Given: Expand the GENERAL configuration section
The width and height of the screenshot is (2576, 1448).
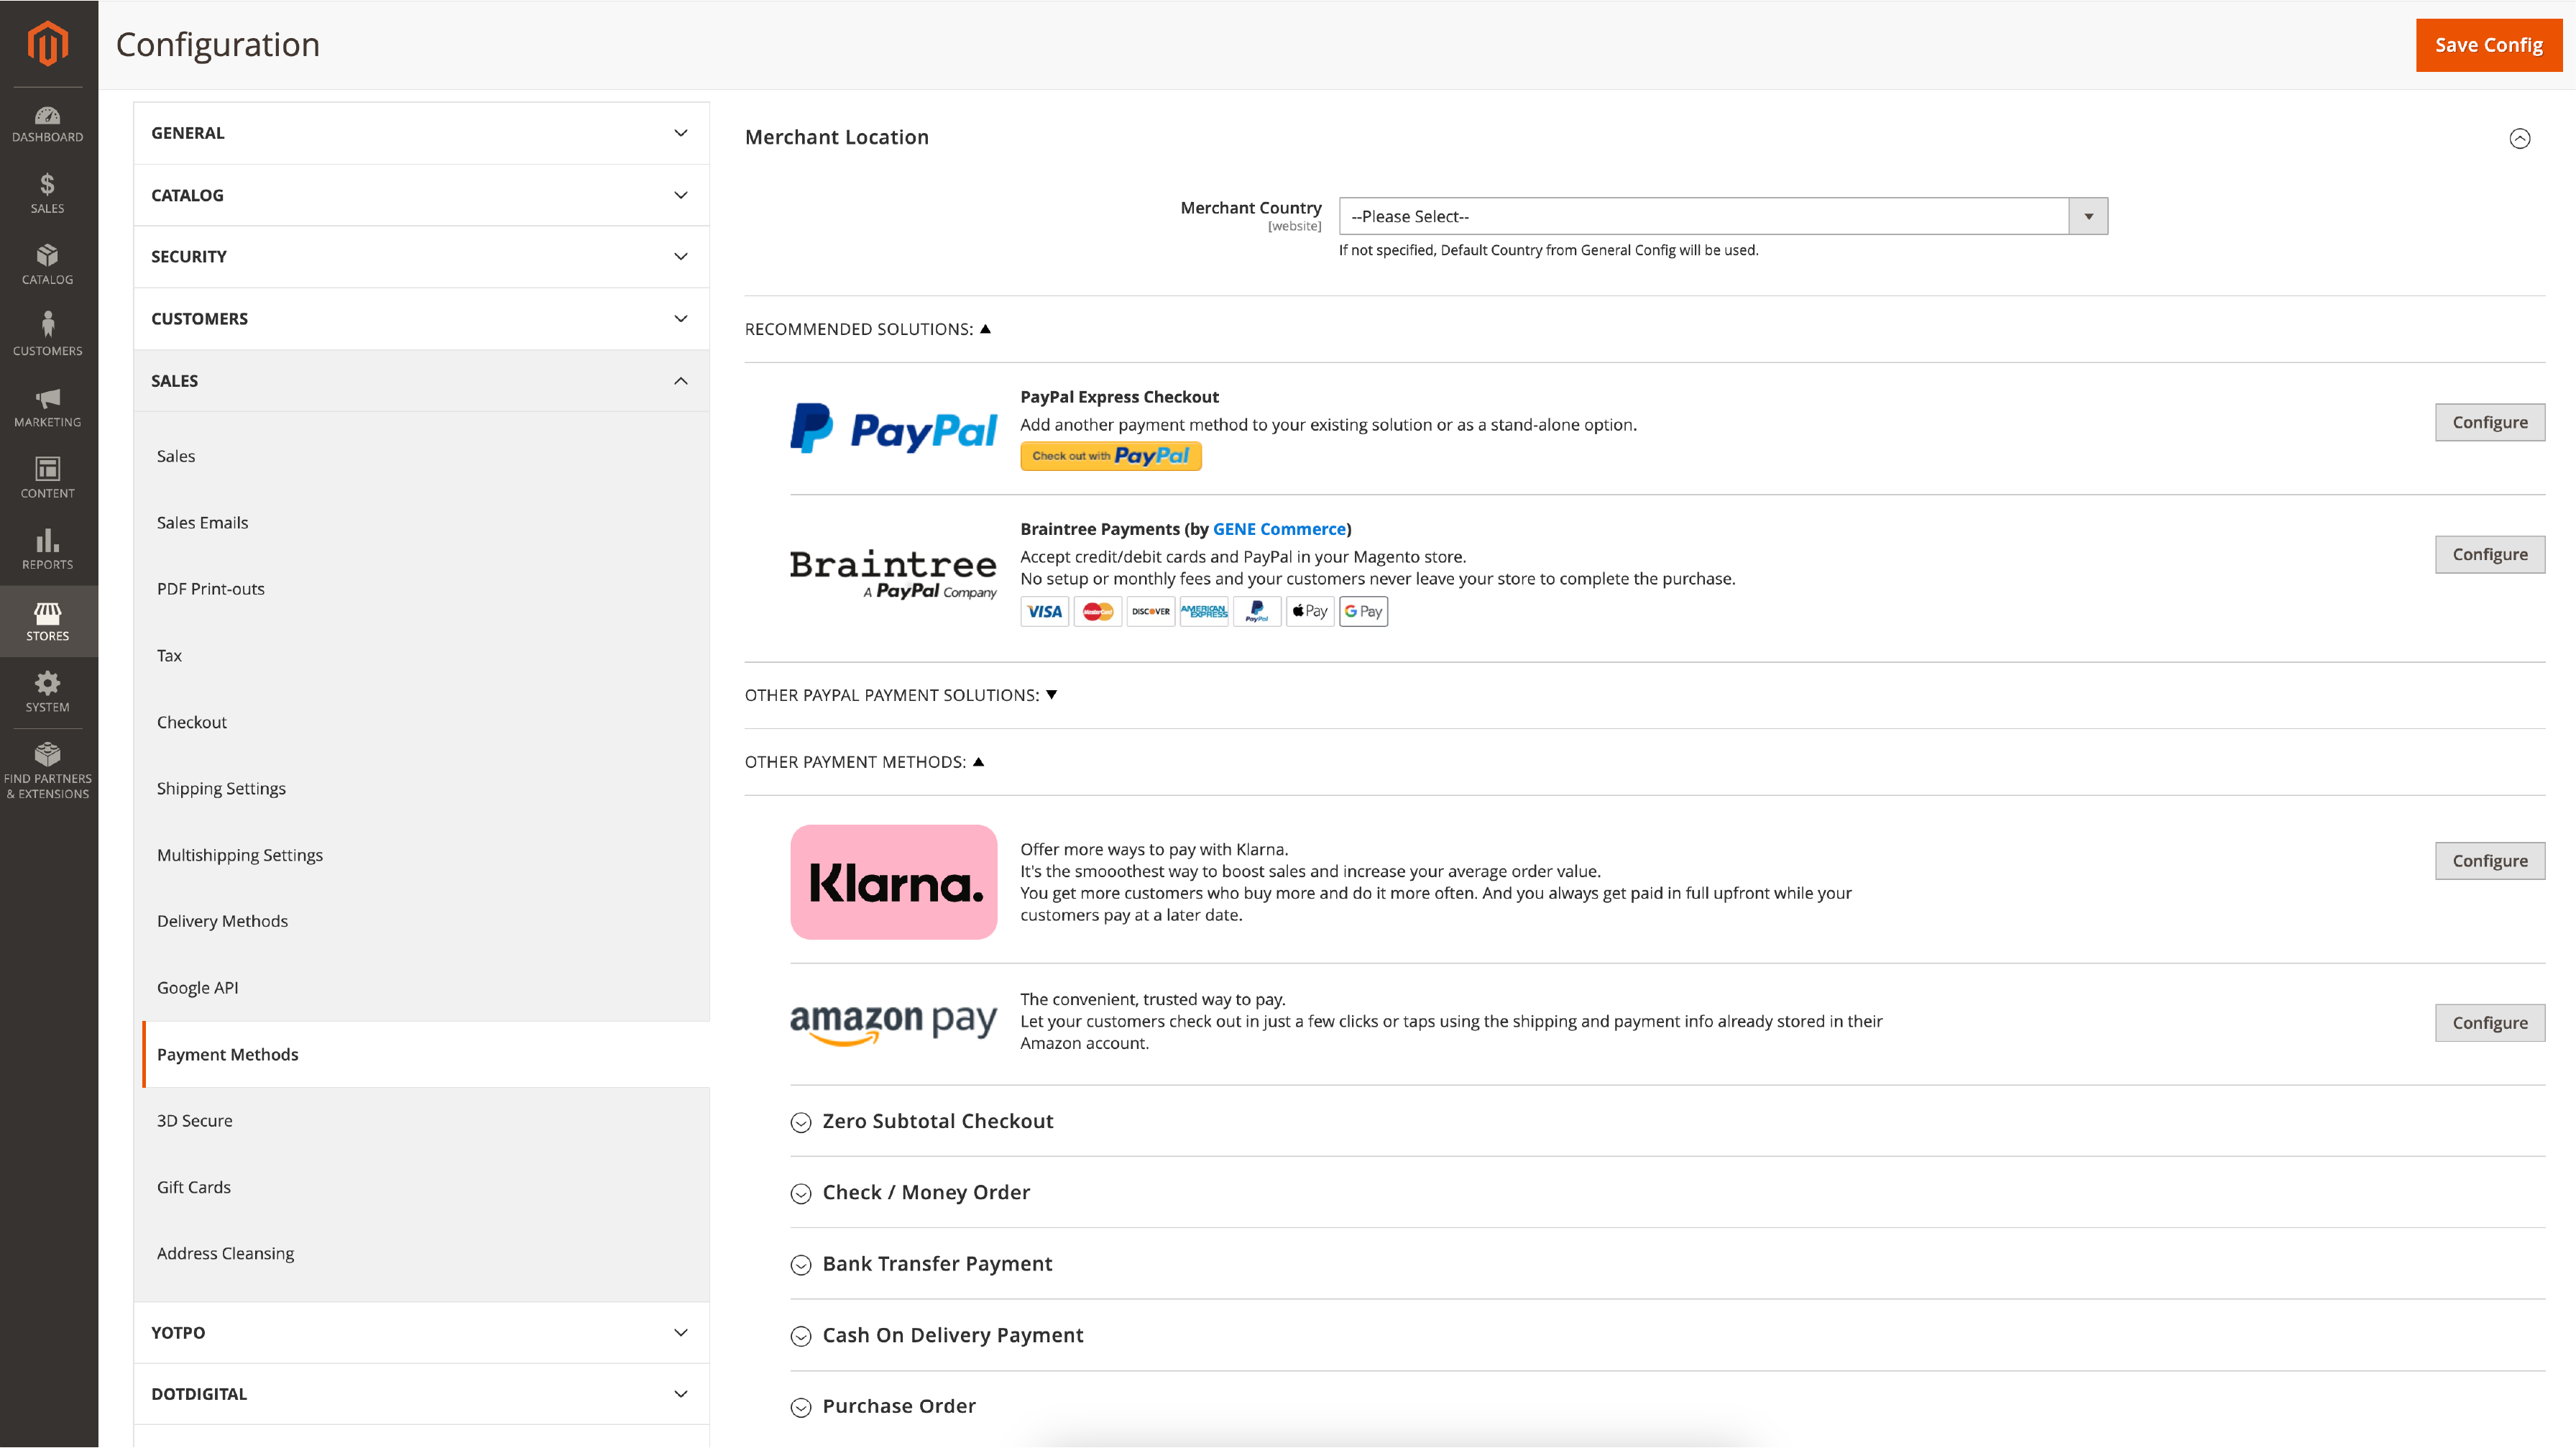Looking at the screenshot, I should pos(421,133).
